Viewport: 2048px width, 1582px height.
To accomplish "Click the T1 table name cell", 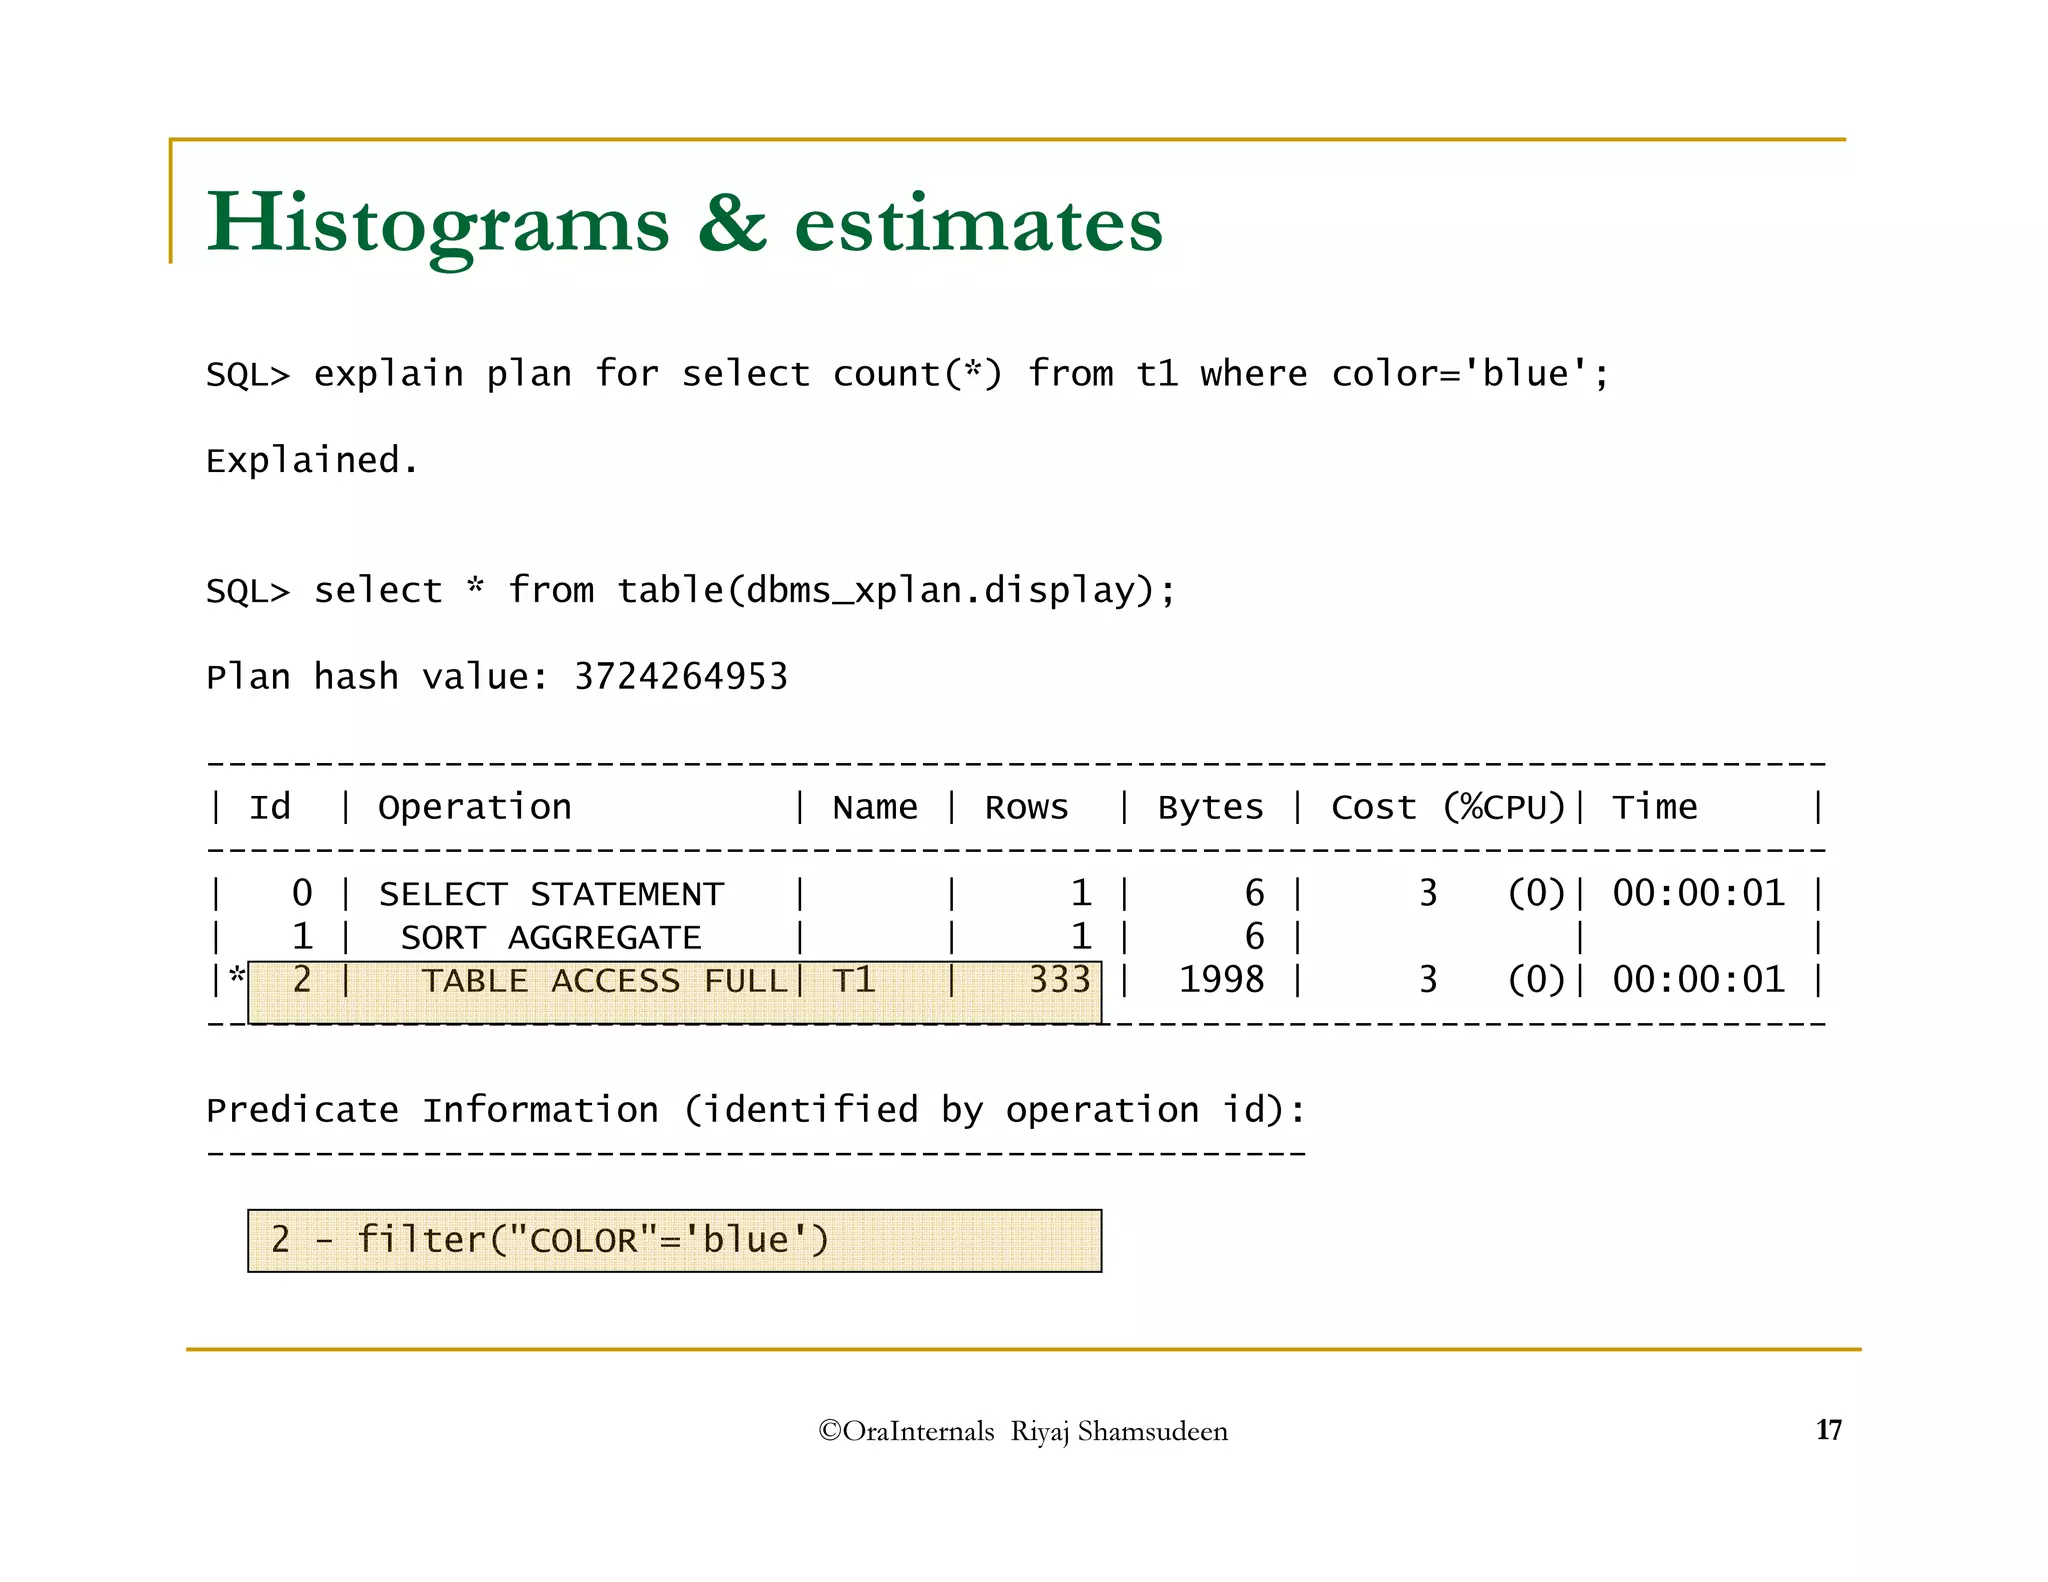I will 854,980.
